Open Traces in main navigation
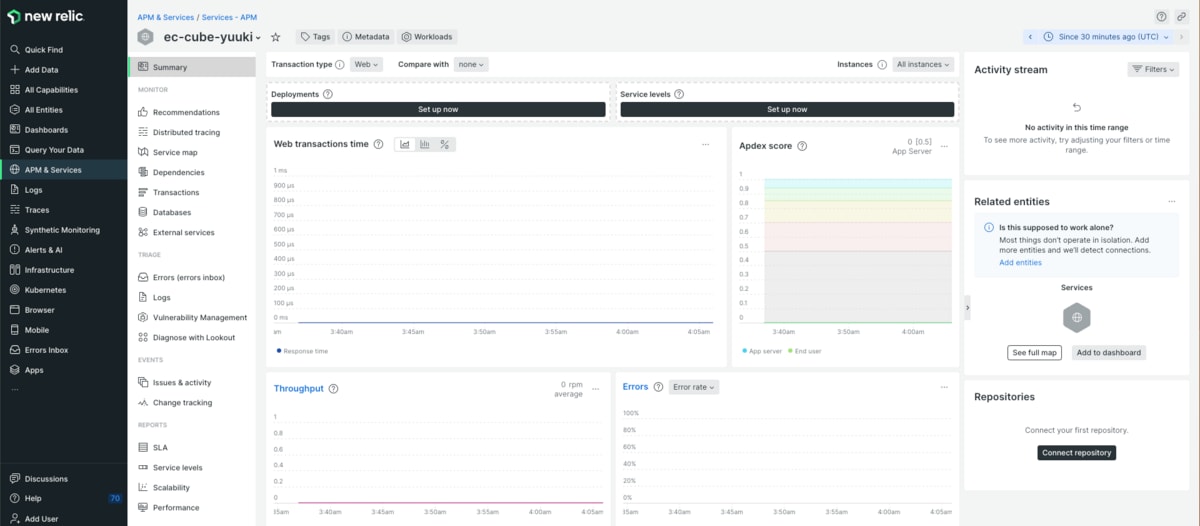 (36, 210)
